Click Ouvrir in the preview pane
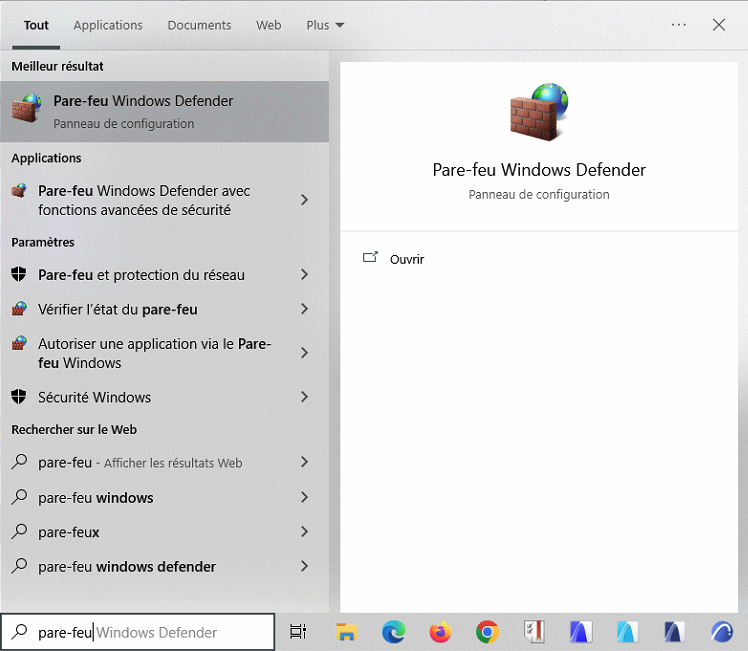748x651 pixels. 406,259
